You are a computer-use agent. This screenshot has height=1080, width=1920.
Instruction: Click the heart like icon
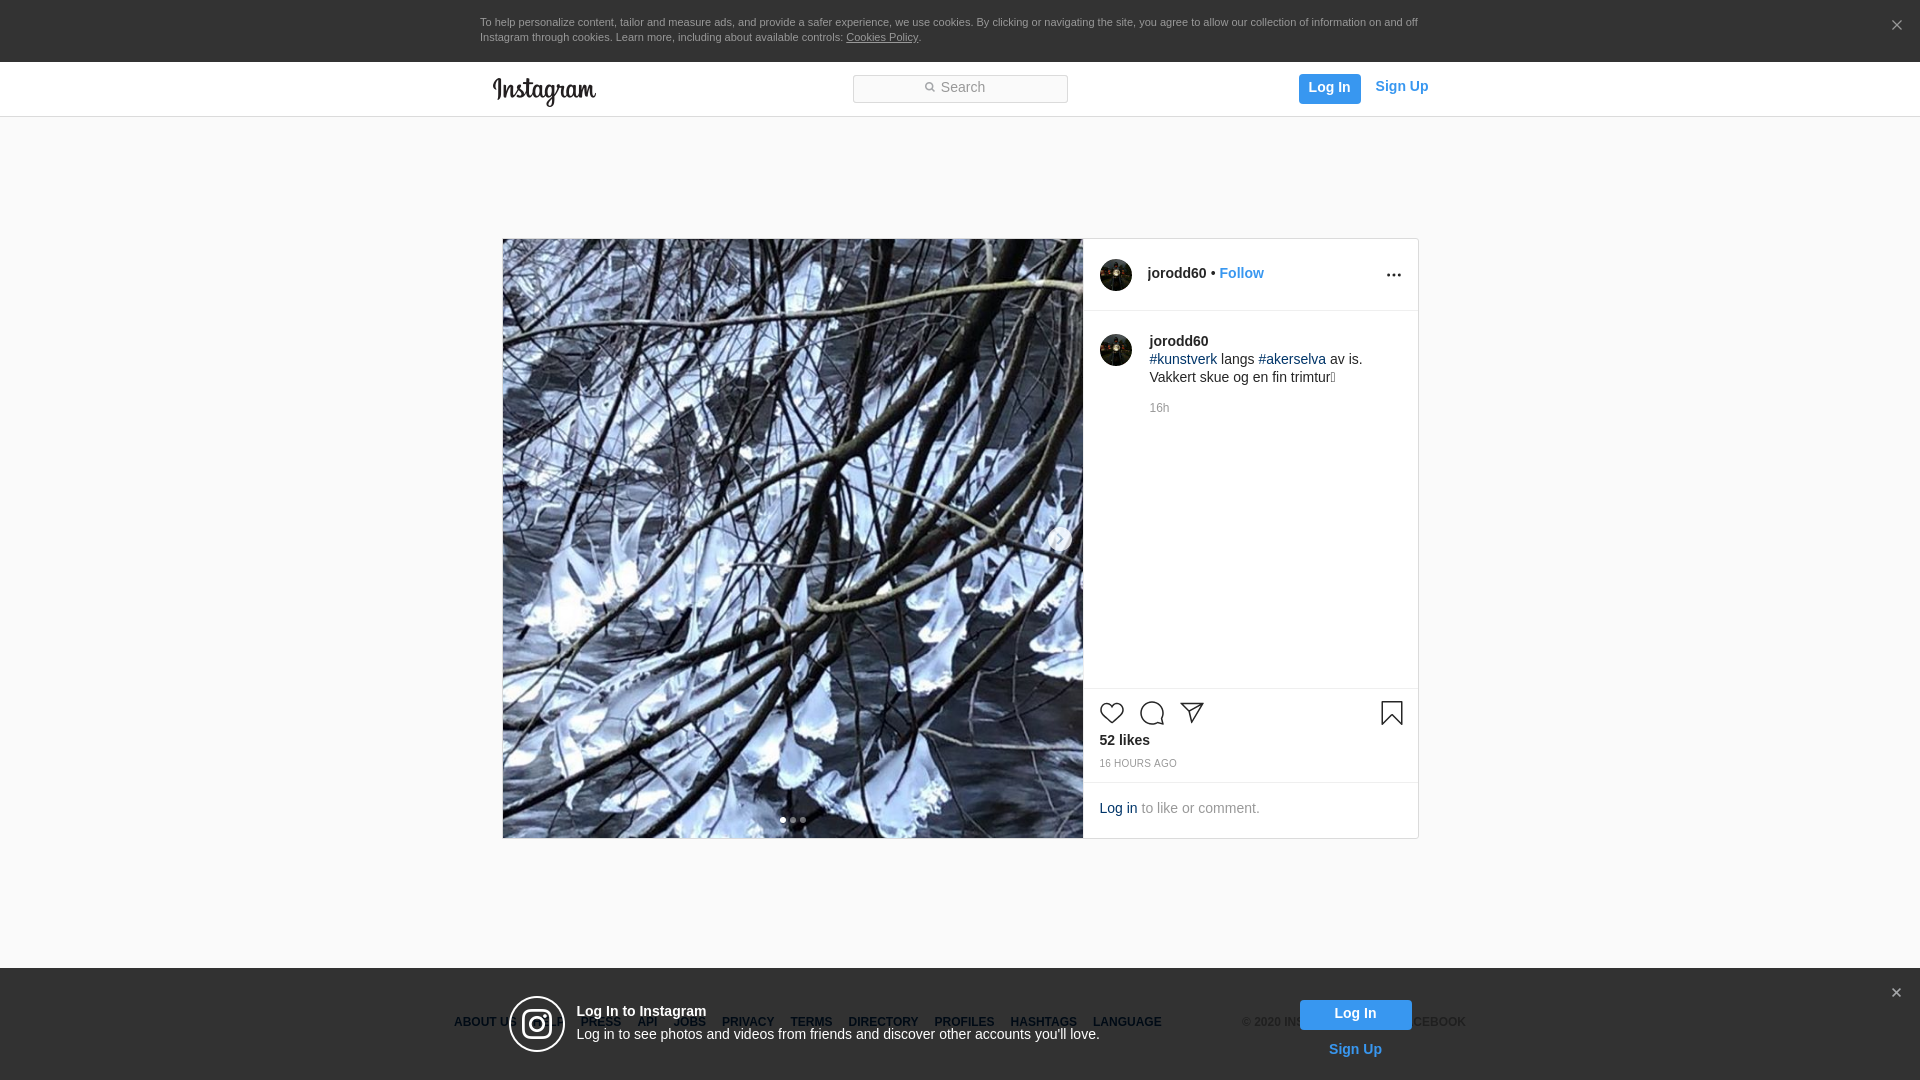click(x=1111, y=713)
